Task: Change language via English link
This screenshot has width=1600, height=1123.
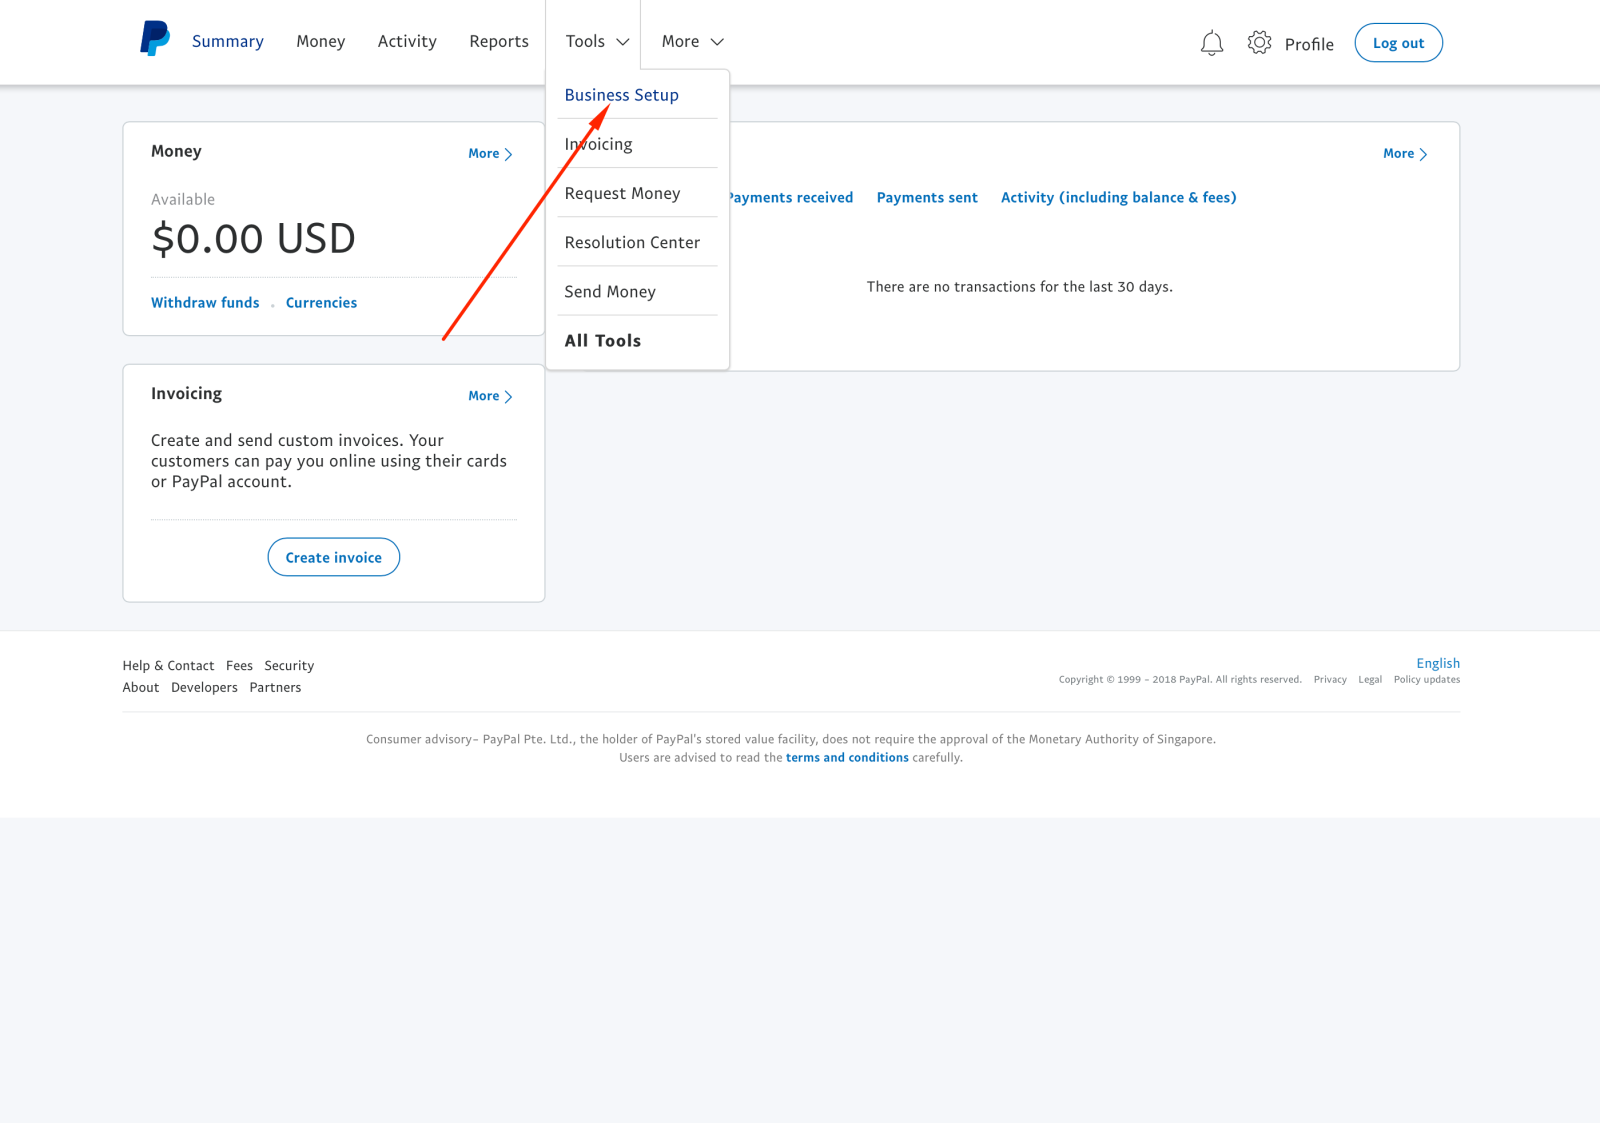Action: pos(1438,663)
